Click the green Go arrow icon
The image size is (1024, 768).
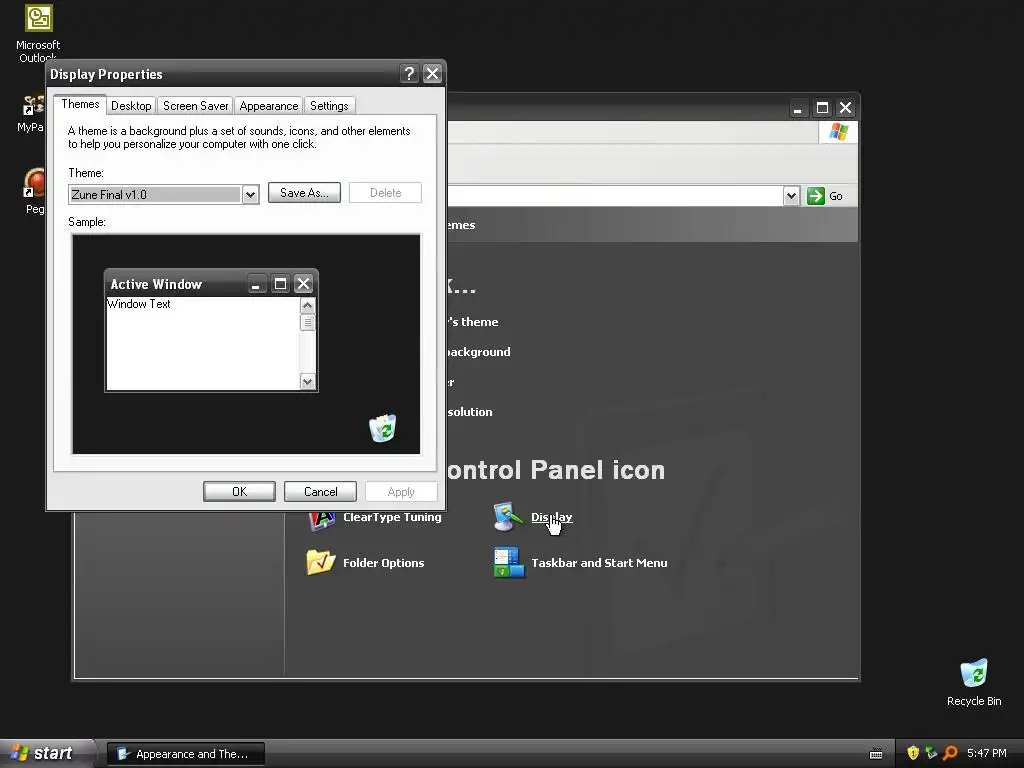(x=816, y=196)
